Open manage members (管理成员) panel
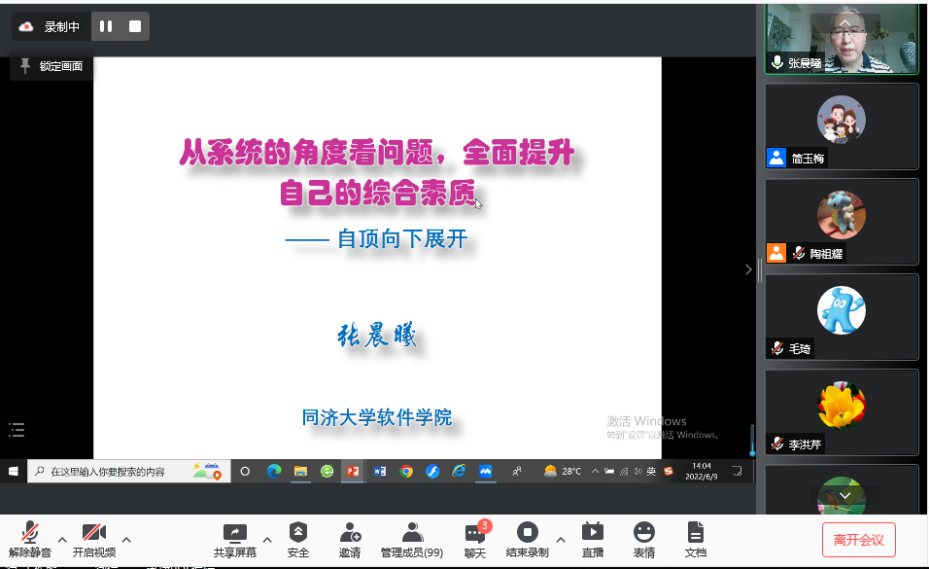 pyautogui.click(x=411, y=538)
